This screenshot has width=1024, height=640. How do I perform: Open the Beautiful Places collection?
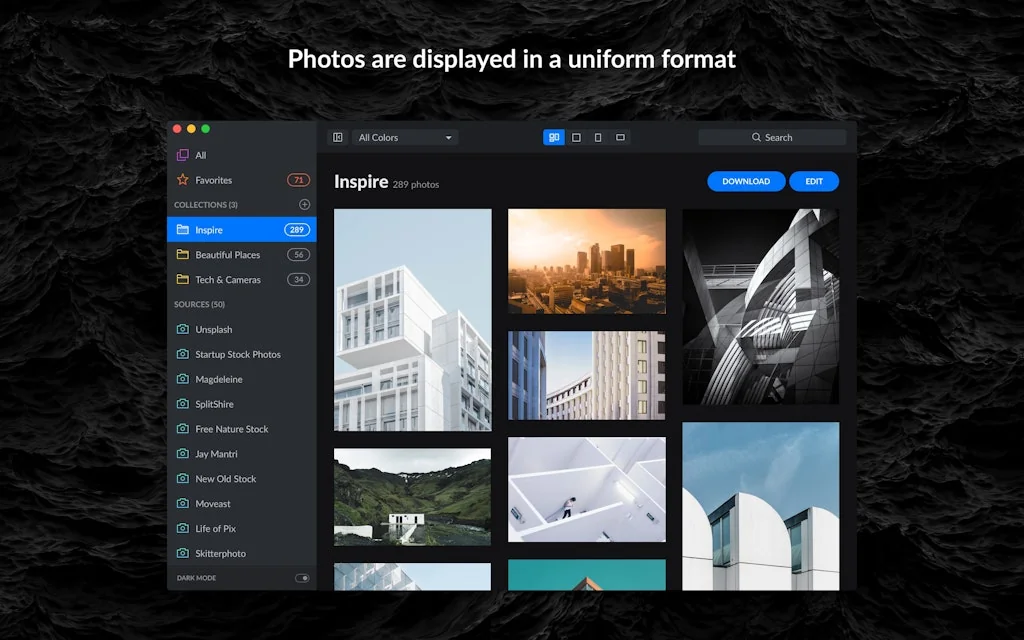[227, 255]
